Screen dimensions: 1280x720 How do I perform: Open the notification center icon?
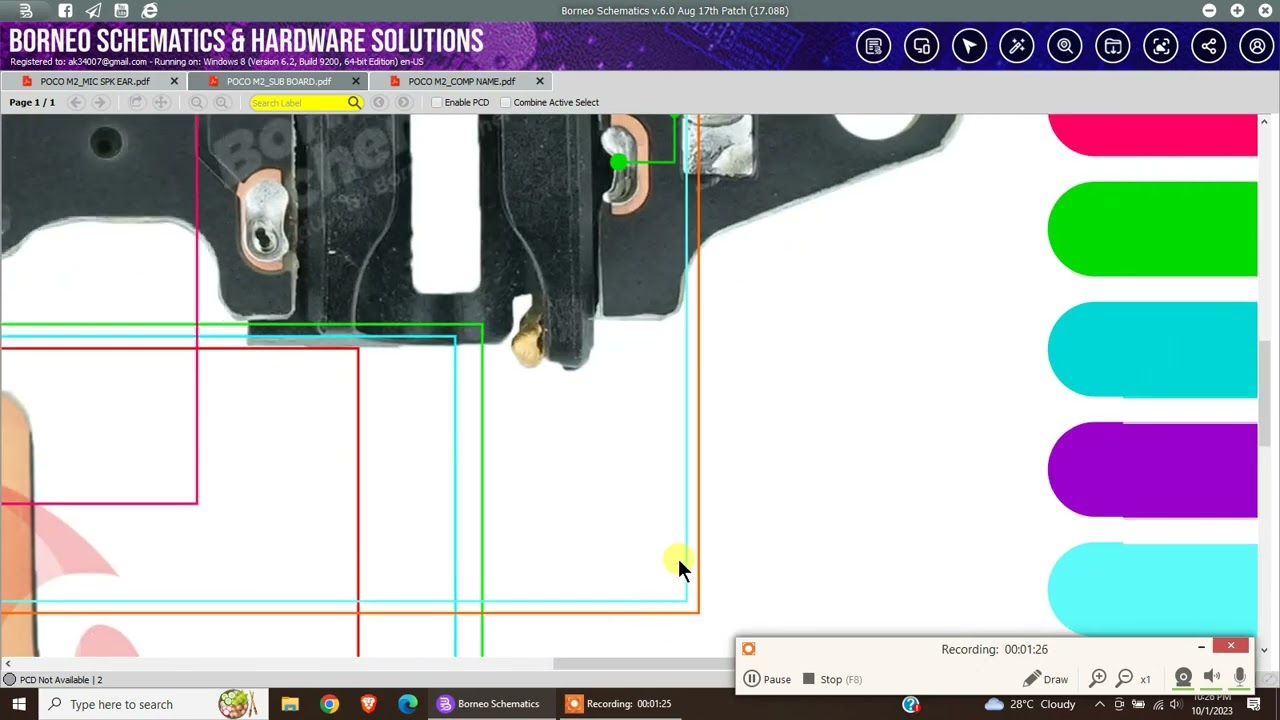point(1254,704)
